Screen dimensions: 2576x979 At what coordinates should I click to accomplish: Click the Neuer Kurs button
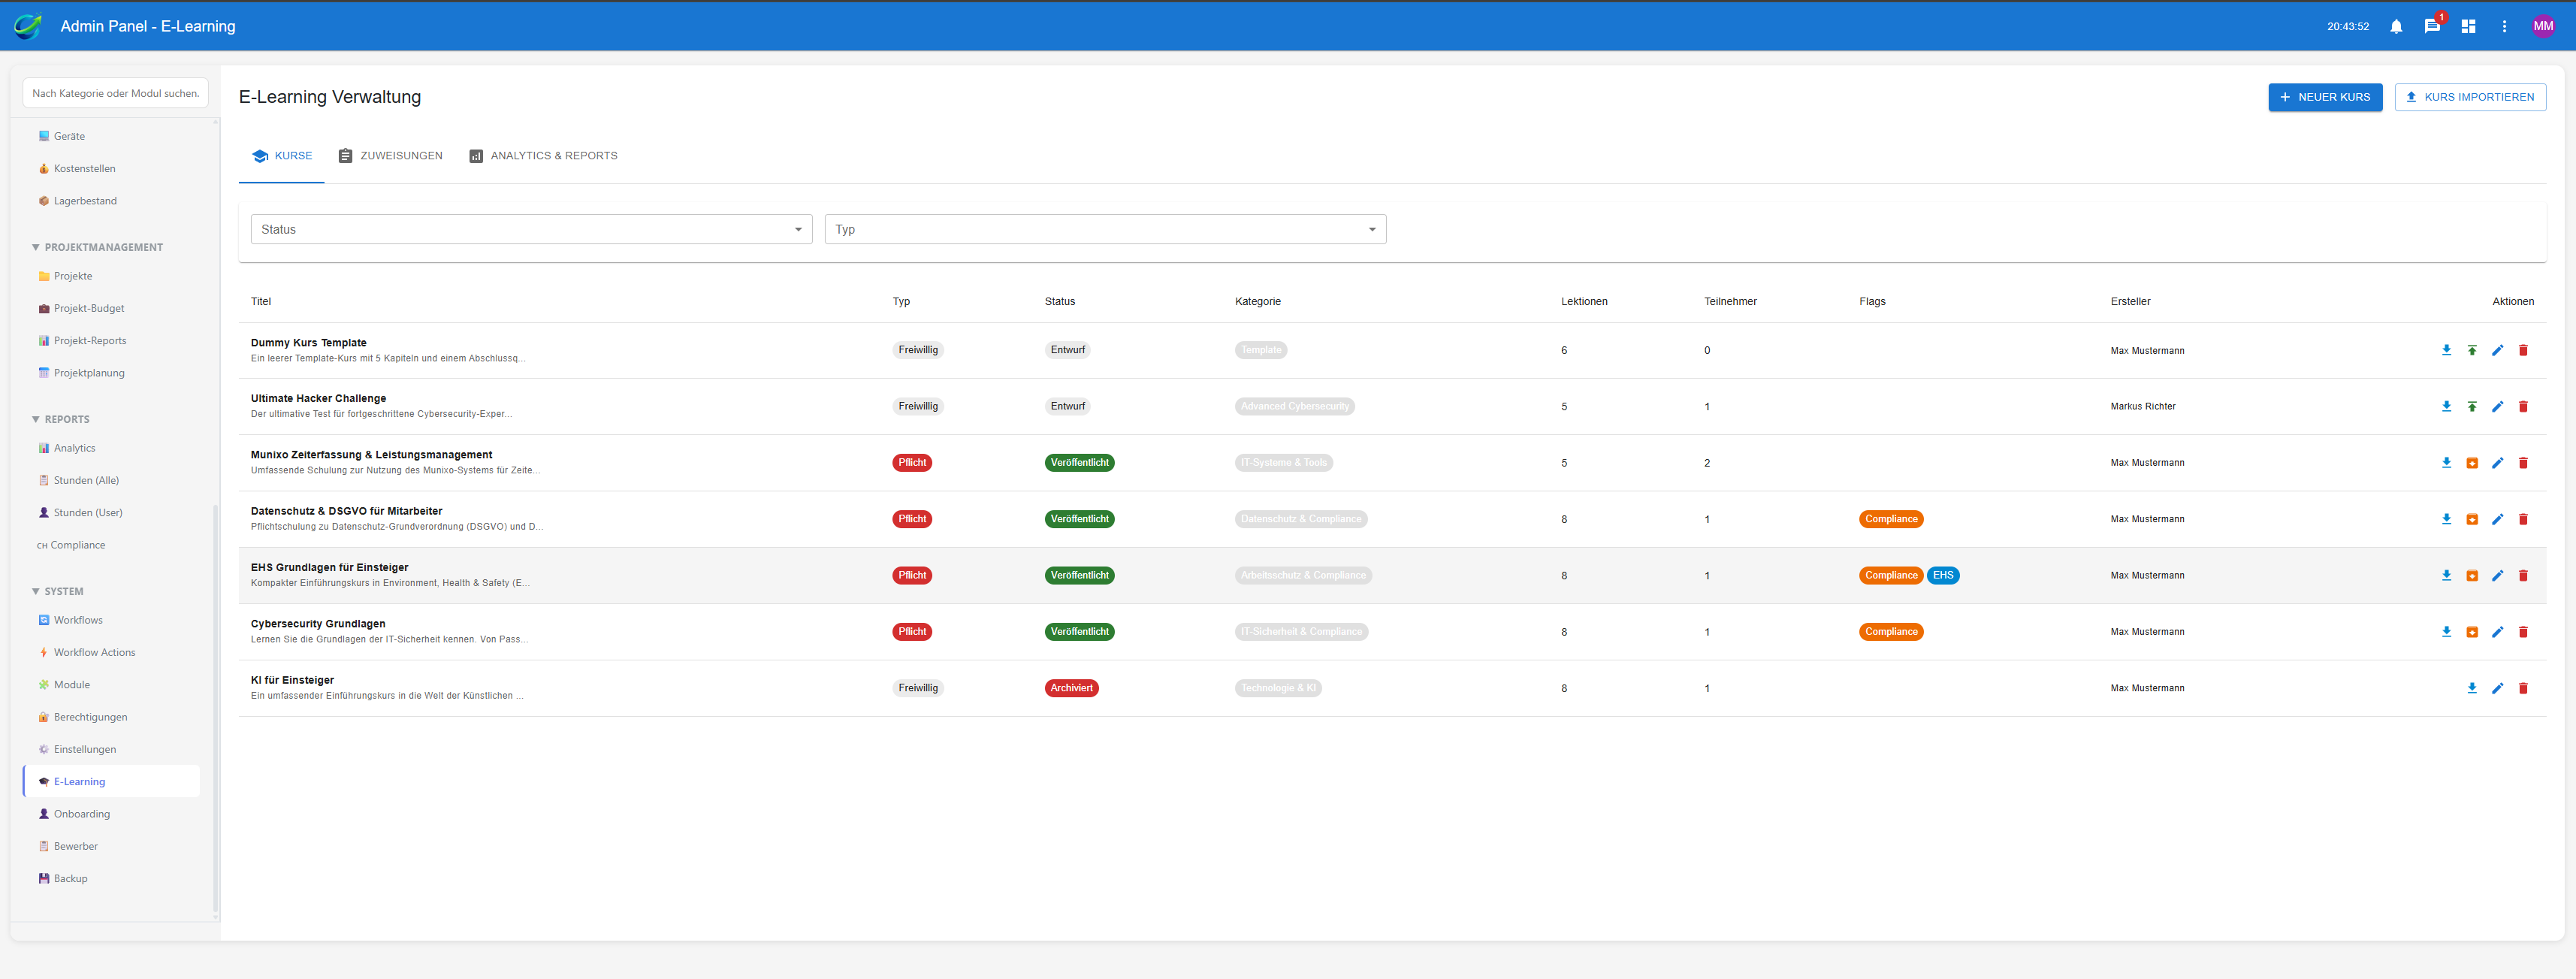(x=2324, y=97)
